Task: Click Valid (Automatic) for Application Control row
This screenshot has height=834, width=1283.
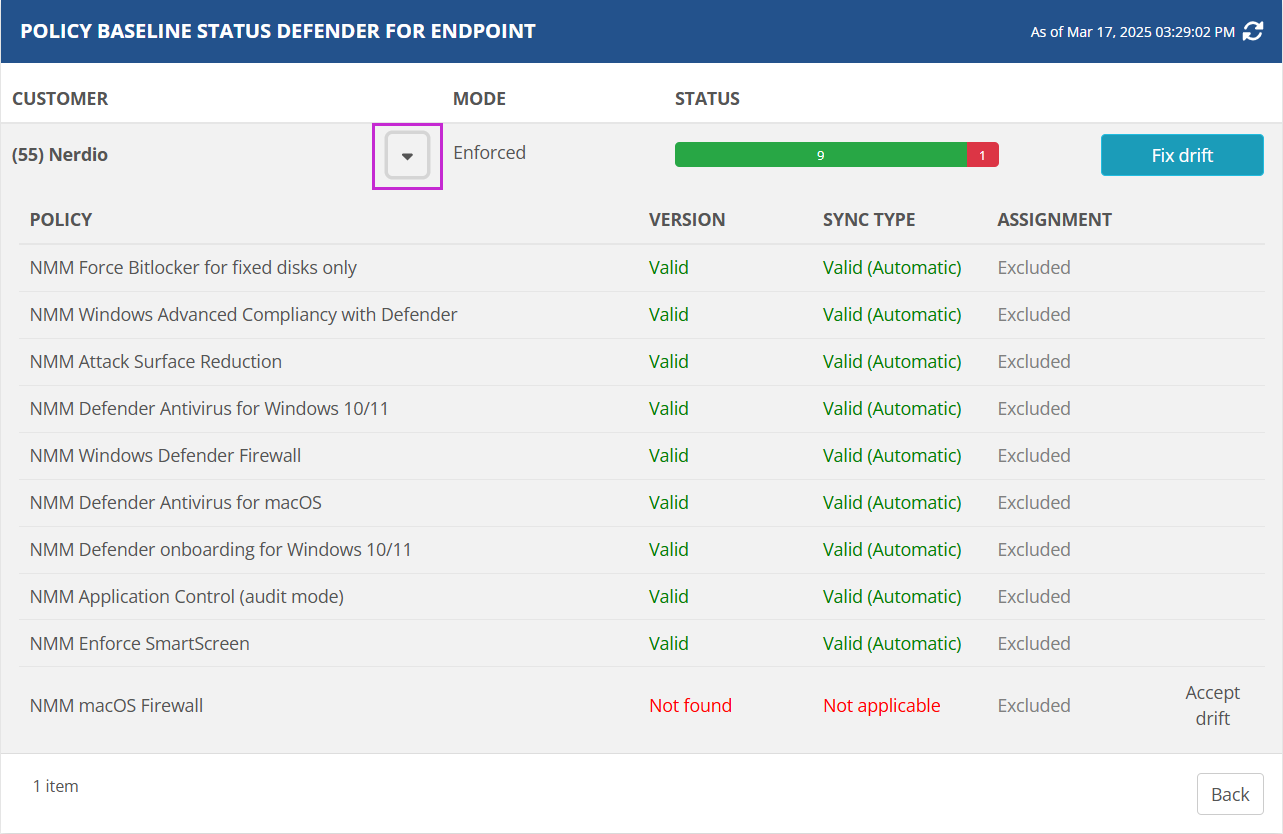Action: [892, 596]
